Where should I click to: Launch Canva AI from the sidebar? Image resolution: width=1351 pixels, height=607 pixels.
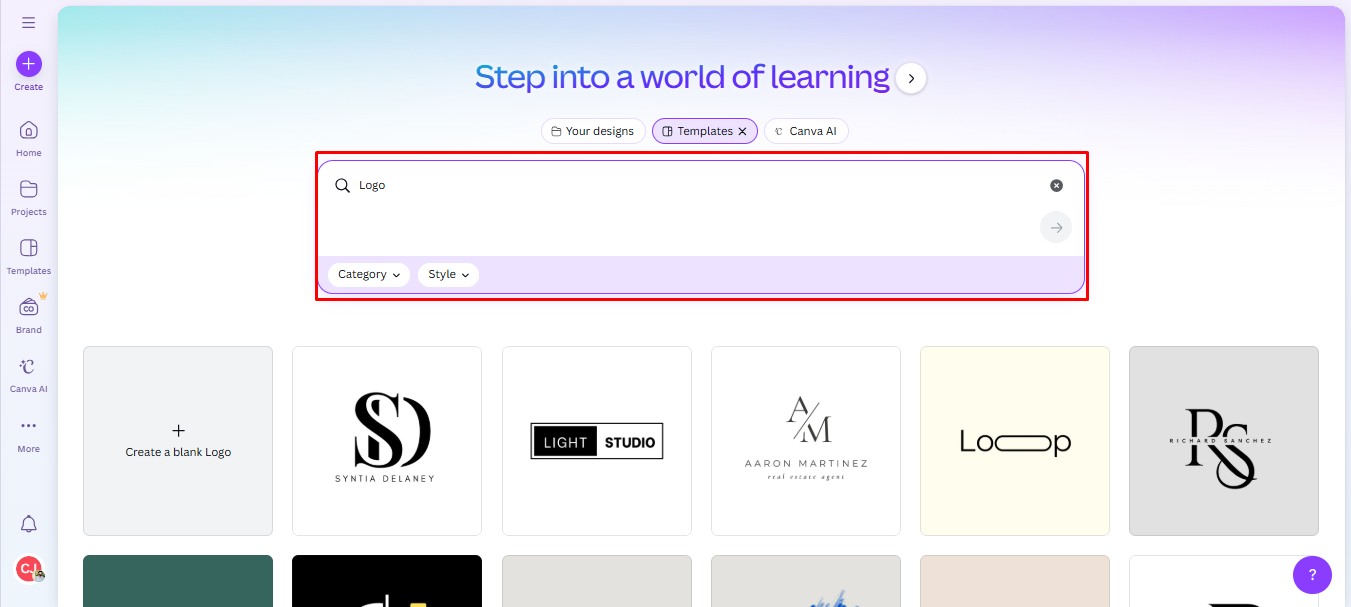(x=28, y=373)
